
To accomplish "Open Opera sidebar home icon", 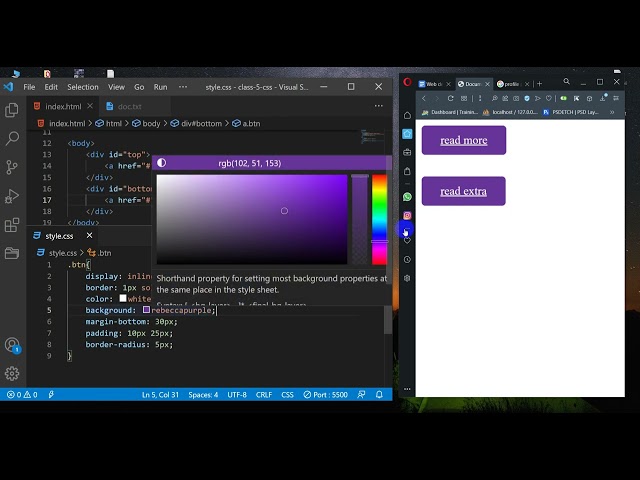I will [407, 116].
